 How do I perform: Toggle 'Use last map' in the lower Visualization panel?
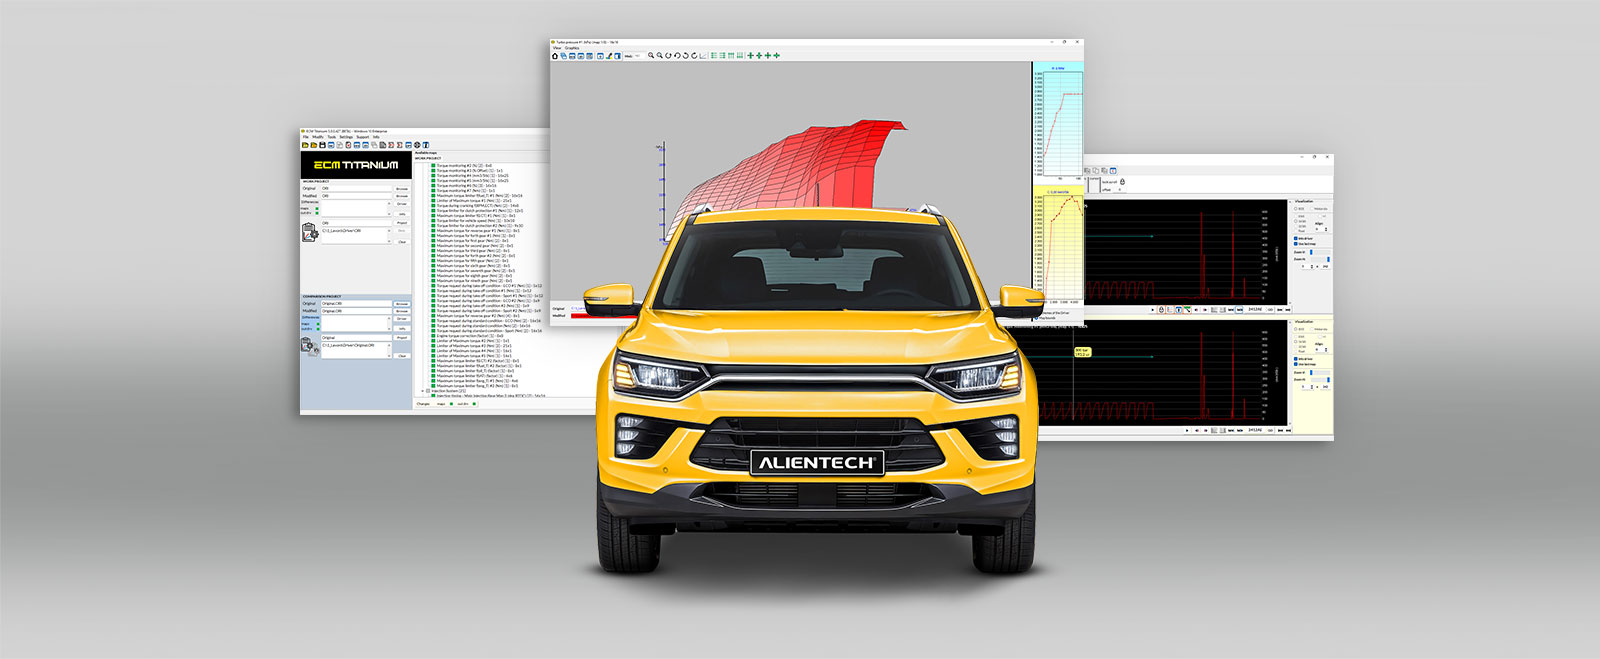[x=1296, y=364]
